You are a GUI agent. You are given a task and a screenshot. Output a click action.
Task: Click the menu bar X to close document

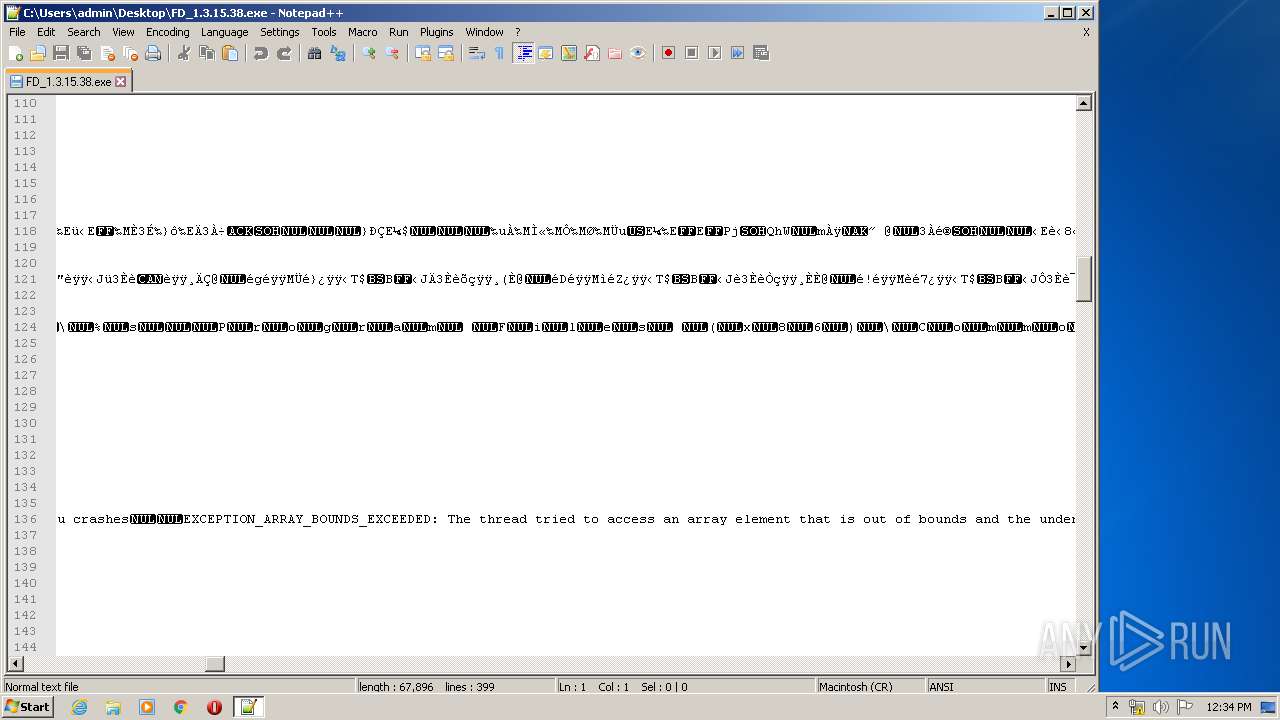click(1086, 32)
